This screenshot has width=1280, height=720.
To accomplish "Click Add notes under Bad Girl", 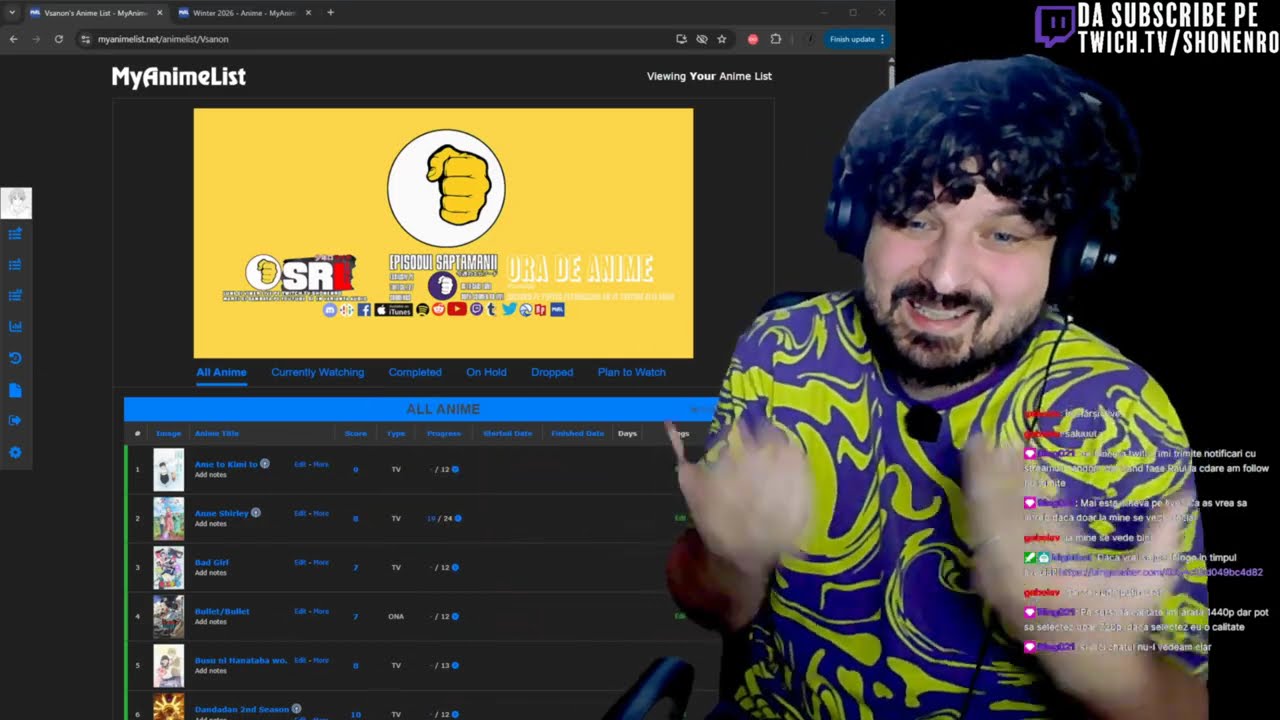I will coord(211,573).
